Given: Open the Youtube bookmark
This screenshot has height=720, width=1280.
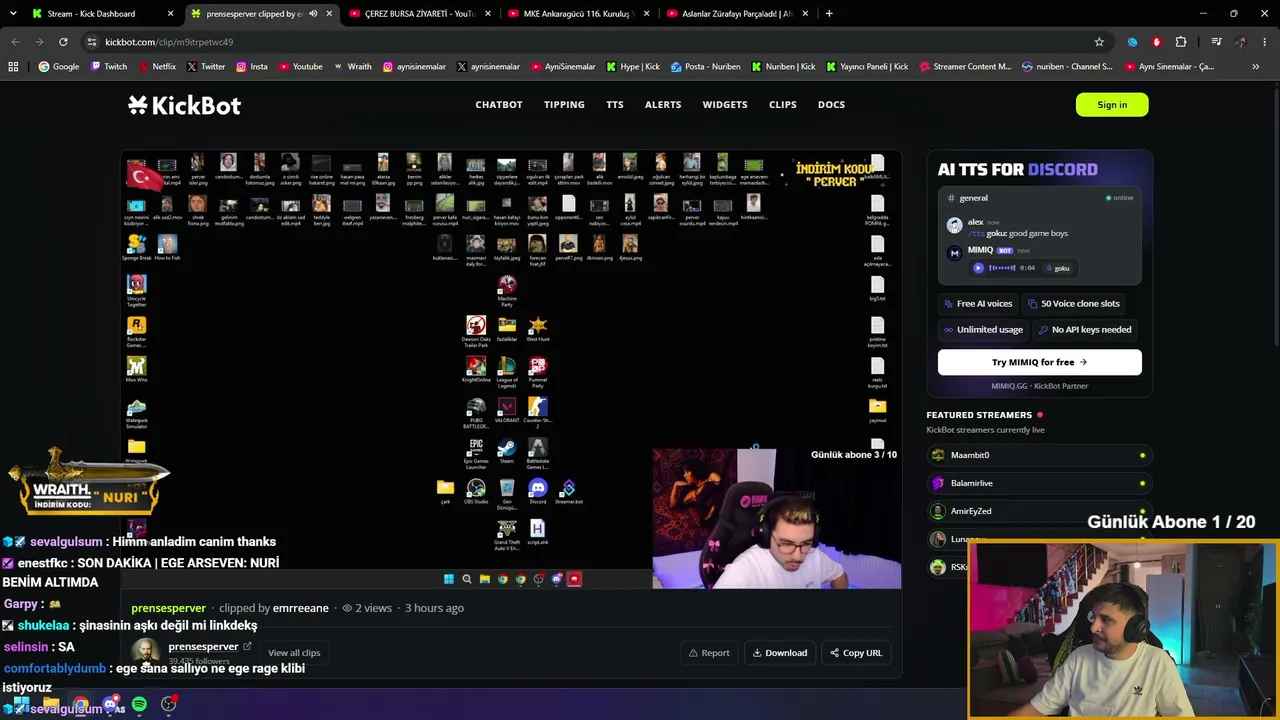Looking at the screenshot, I should pyautogui.click(x=301, y=67).
